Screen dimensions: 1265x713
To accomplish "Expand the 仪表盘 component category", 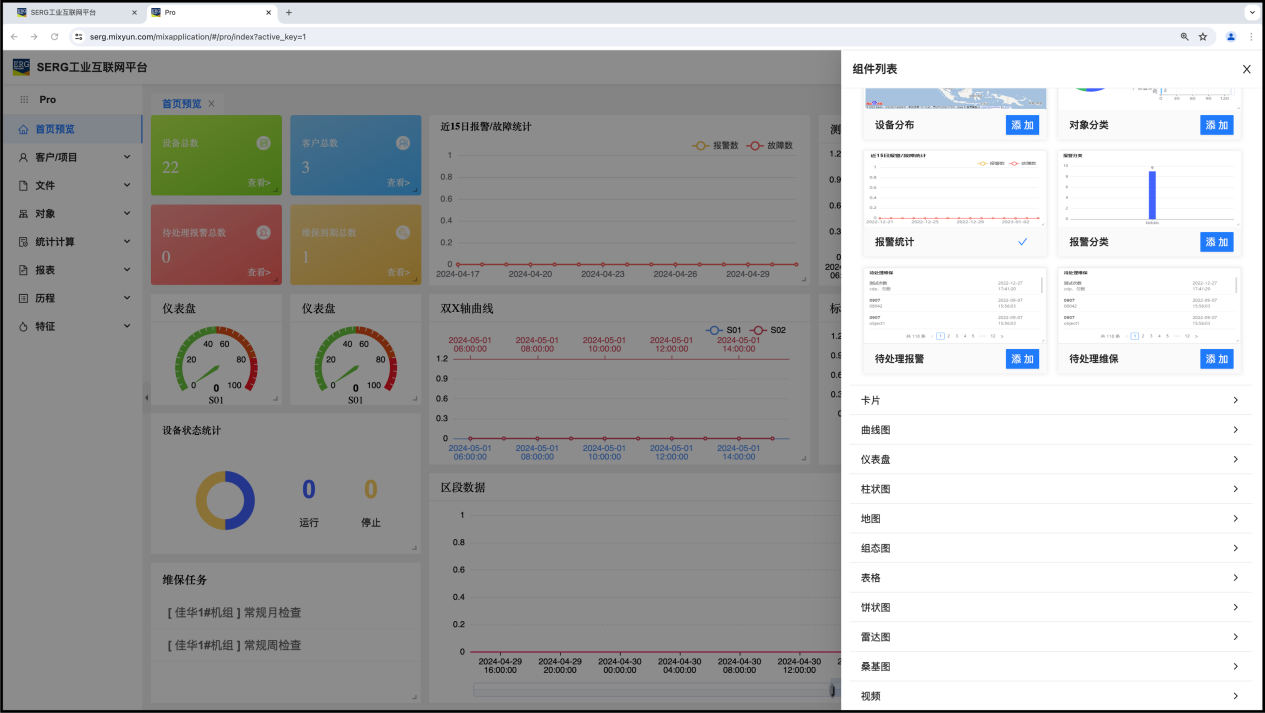I will pyautogui.click(x=1050, y=459).
